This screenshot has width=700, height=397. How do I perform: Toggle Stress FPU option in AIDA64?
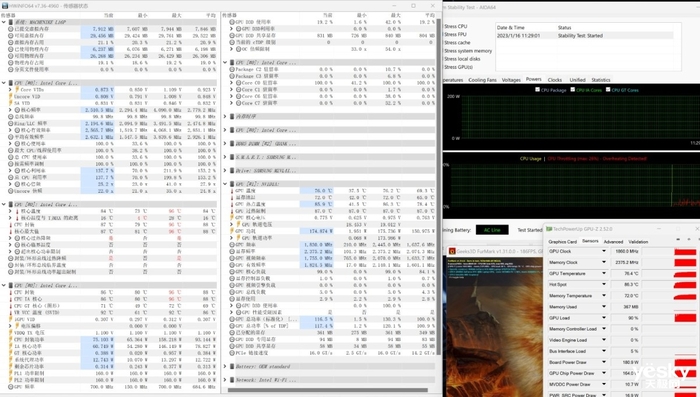click(455, 34)
